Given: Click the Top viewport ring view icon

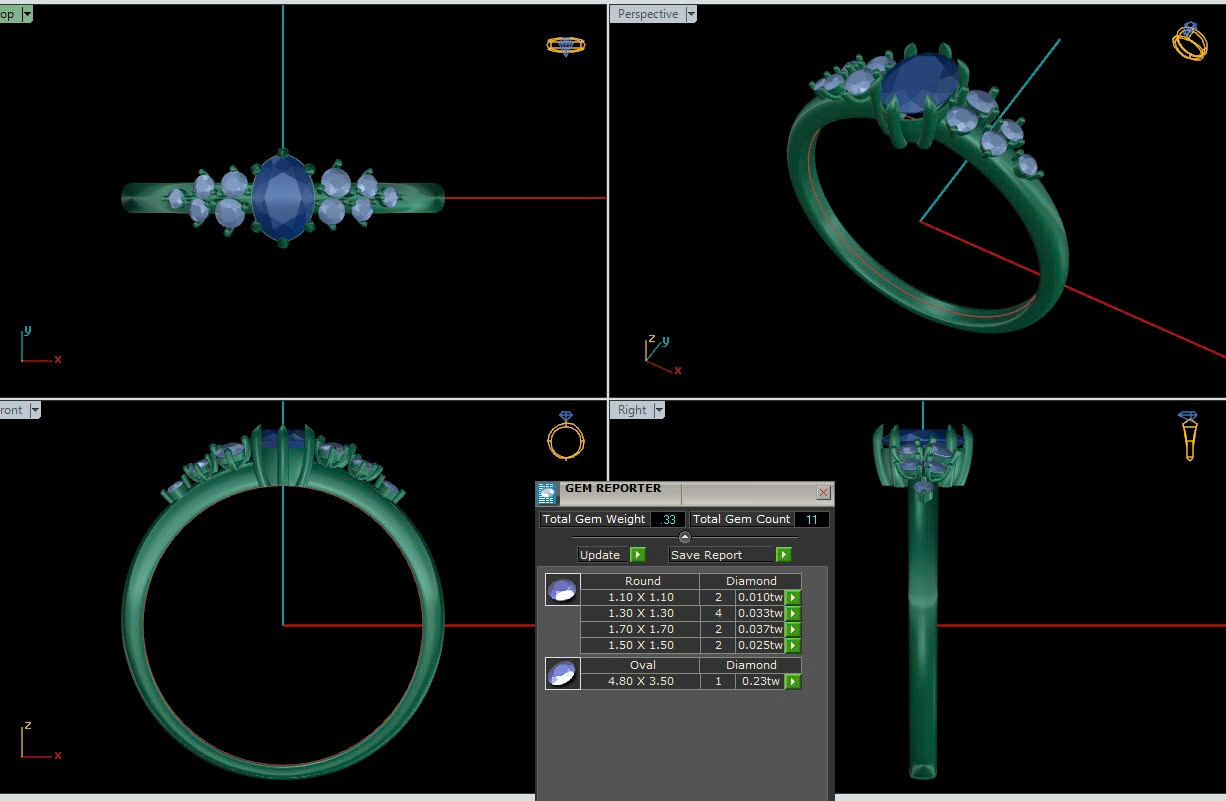Looking at the screenshot, I should click(x=565, y=45).
